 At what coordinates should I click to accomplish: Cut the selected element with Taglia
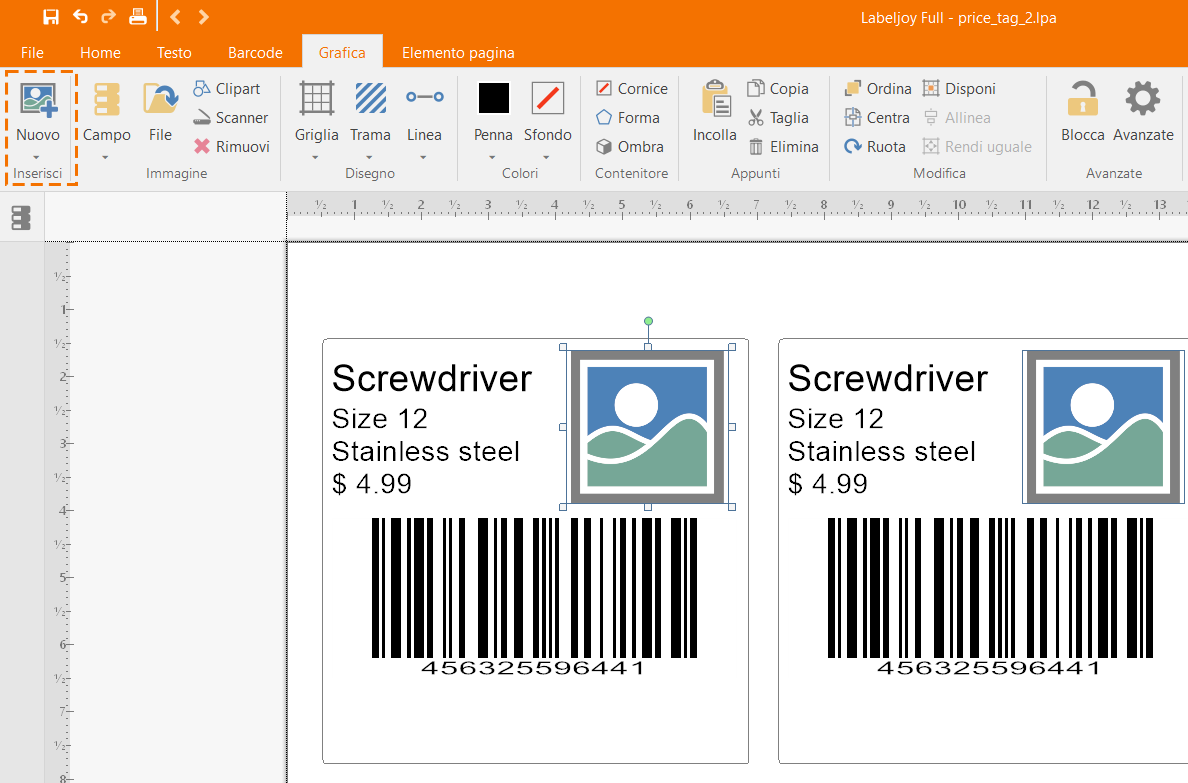[x=777, y=117]
